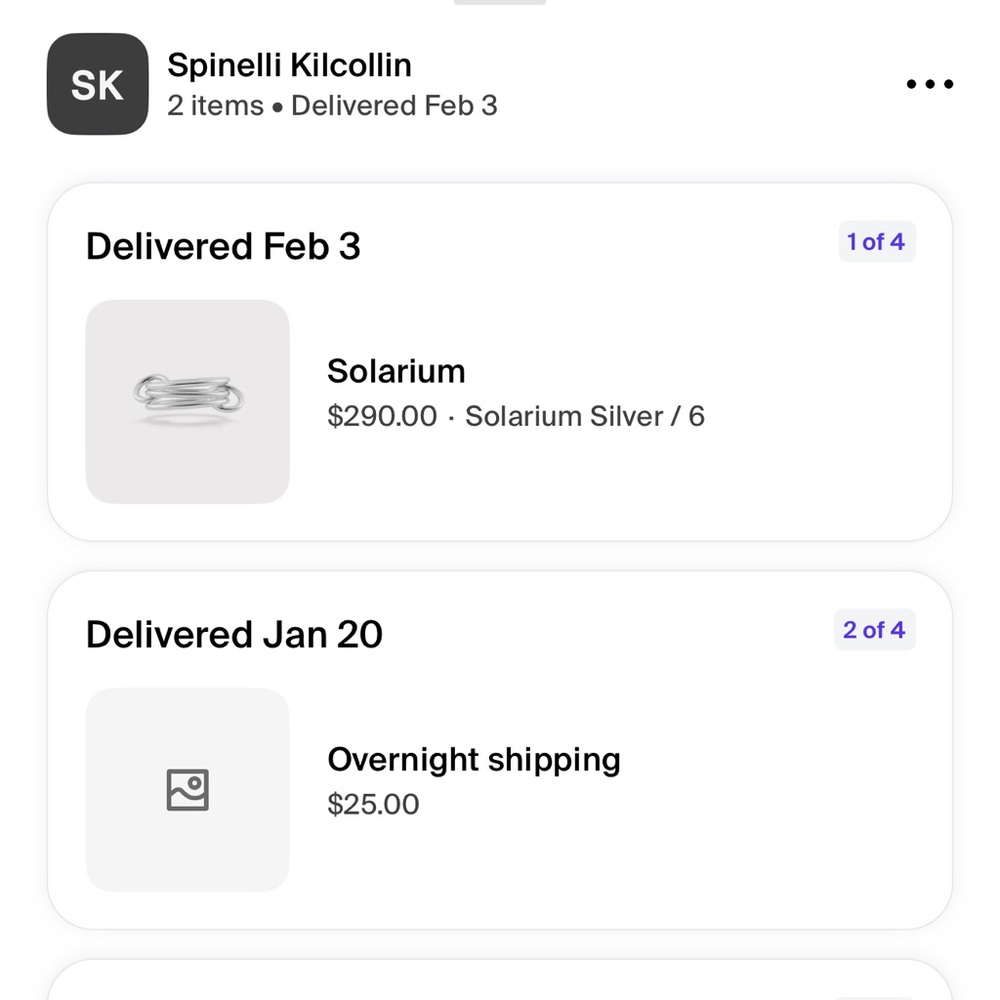Tap the 2 items Delivered Feb 3 summary
The width and height of the screenshot is (1000, 1000).
[x=332, y=106]
